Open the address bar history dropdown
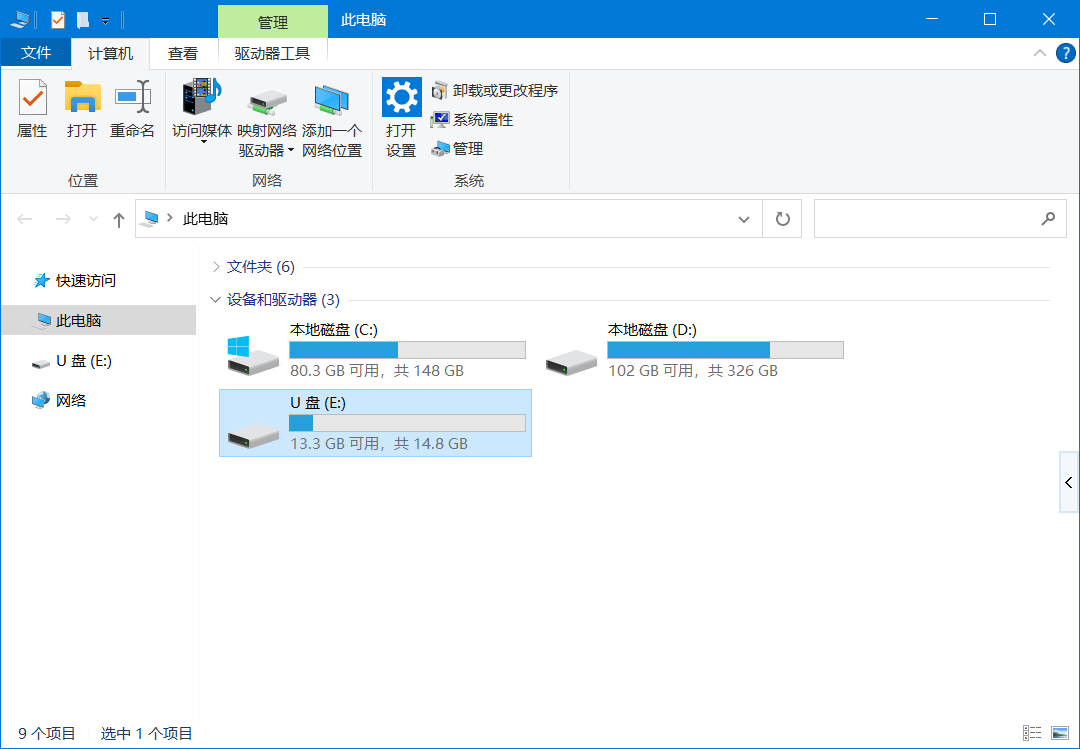The height and width of the screenshot is (749, 1080). pos(744,219)
